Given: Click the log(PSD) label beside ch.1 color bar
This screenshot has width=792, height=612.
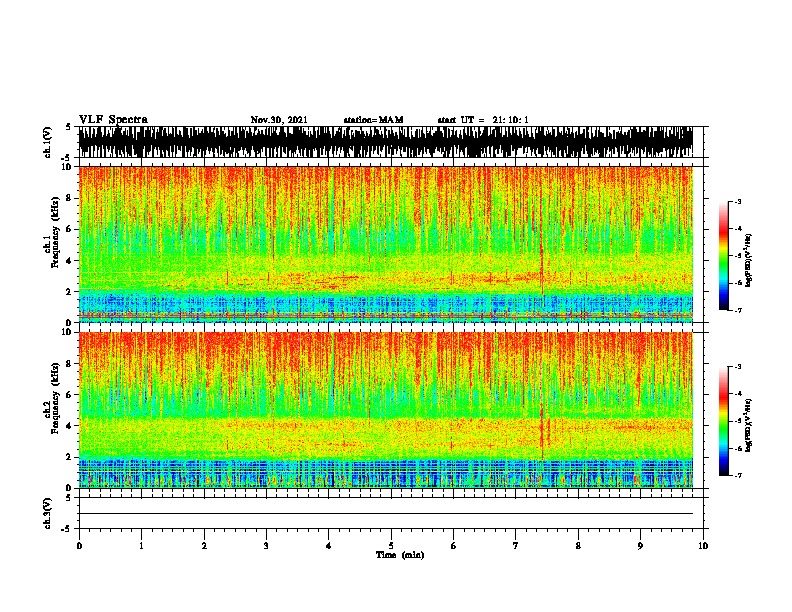Looking at the screenshot, I should 748,260.
